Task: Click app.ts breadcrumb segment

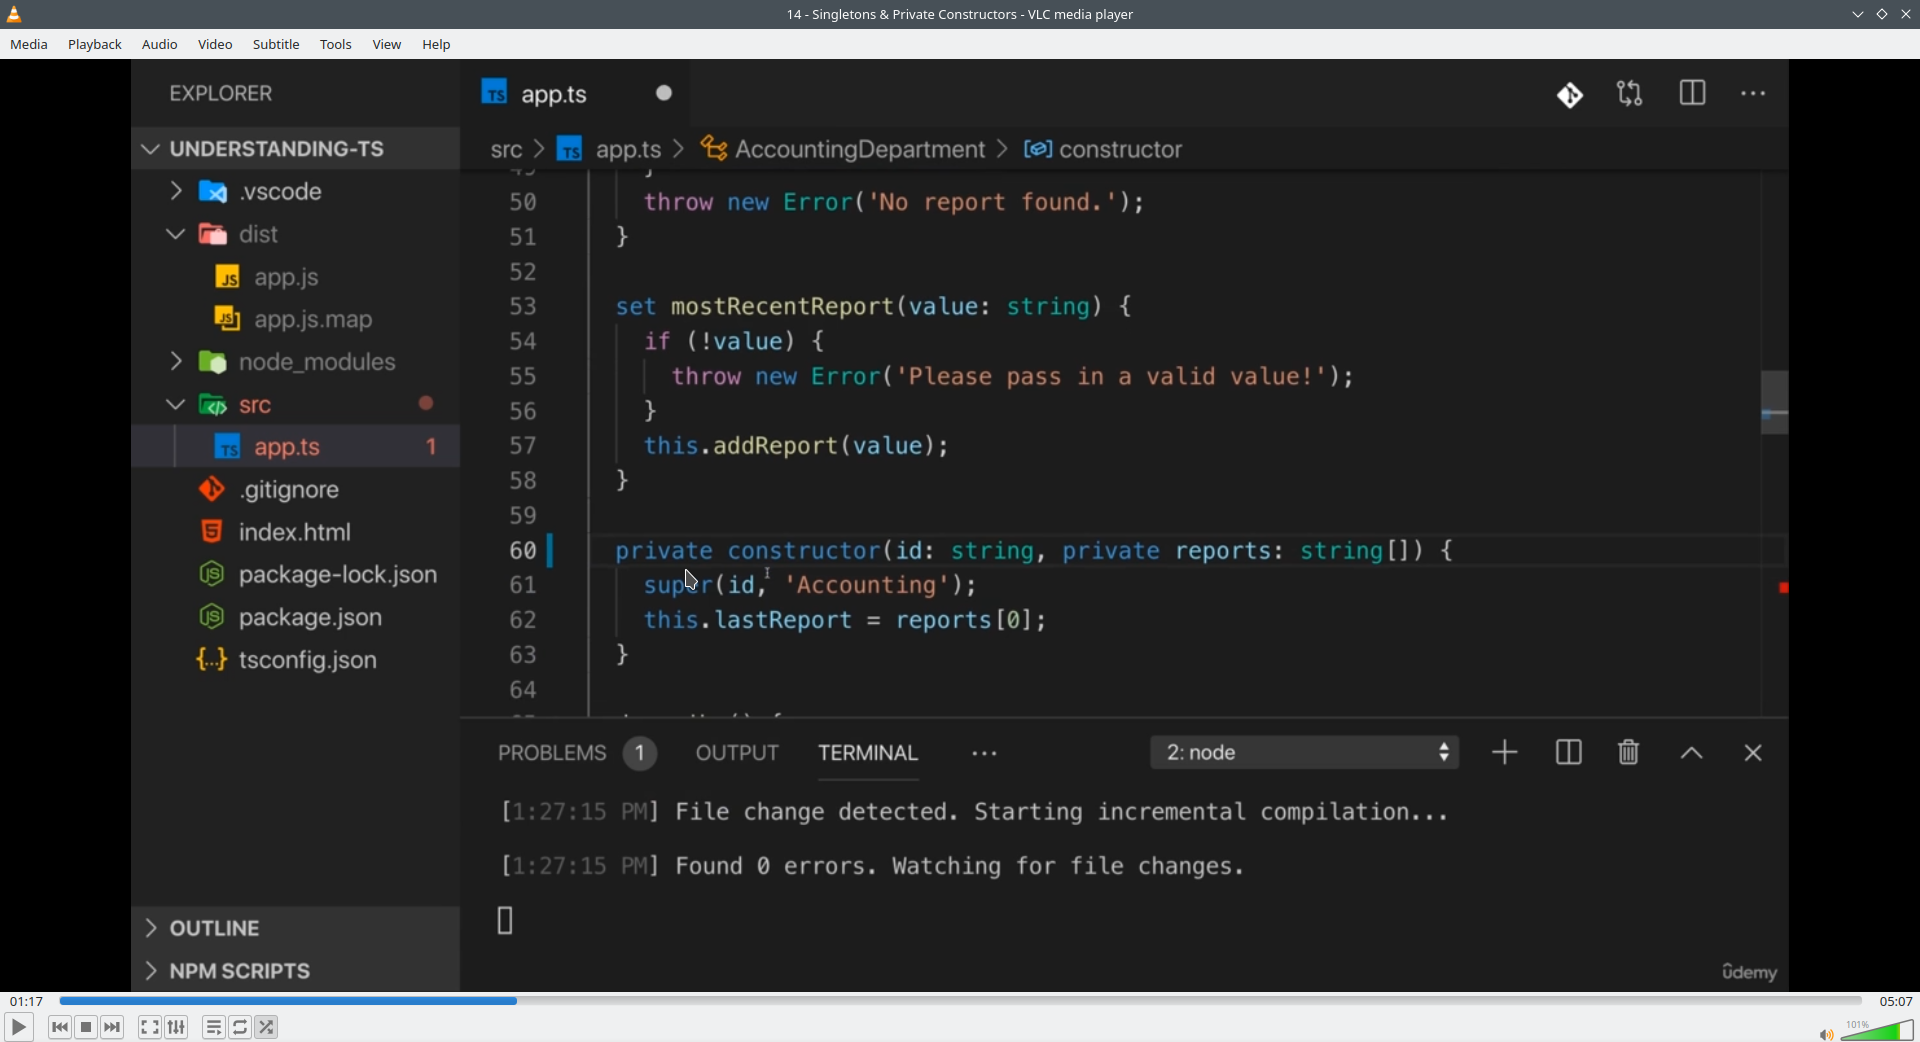Action: pos(610,150)
